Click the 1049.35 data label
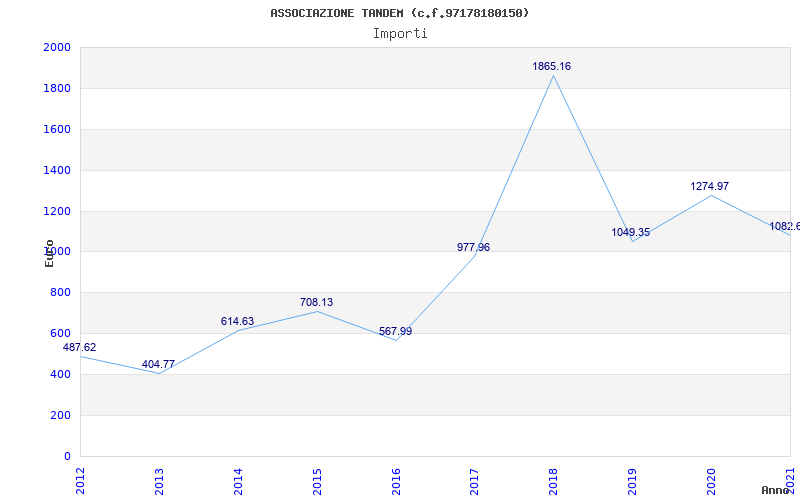 (631, 233)
